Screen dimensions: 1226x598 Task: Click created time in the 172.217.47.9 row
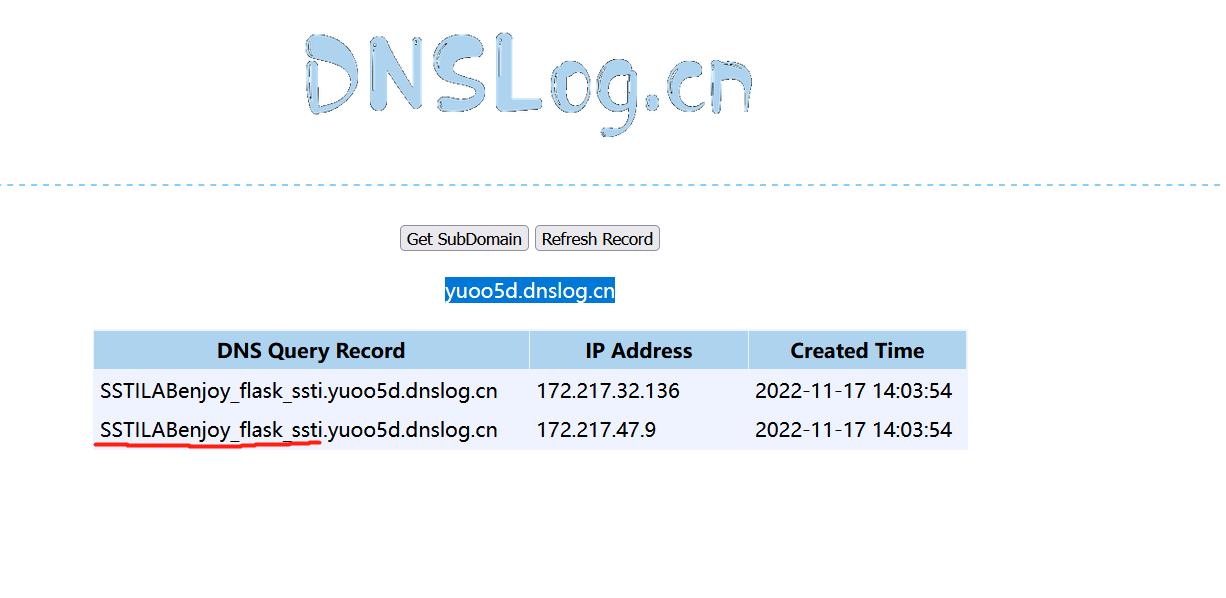click(853, 431)
